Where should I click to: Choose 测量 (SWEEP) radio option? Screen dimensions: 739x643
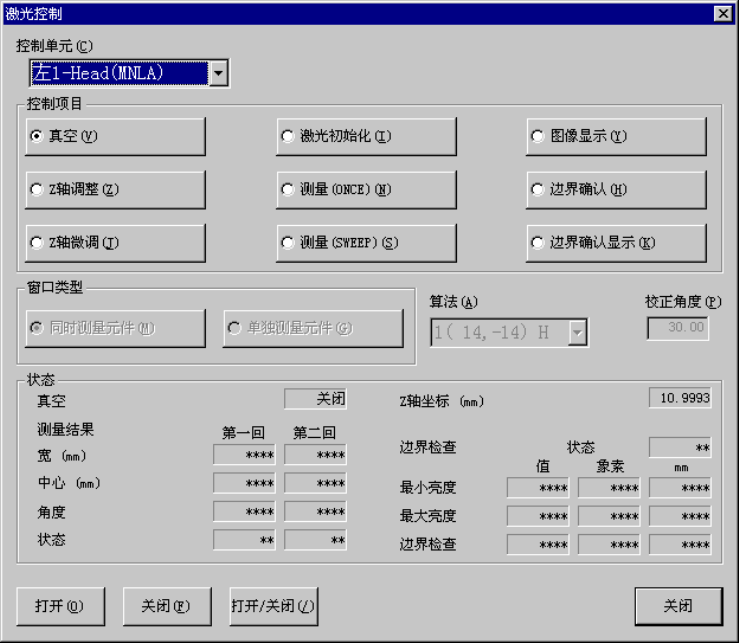tap(366, 243)
